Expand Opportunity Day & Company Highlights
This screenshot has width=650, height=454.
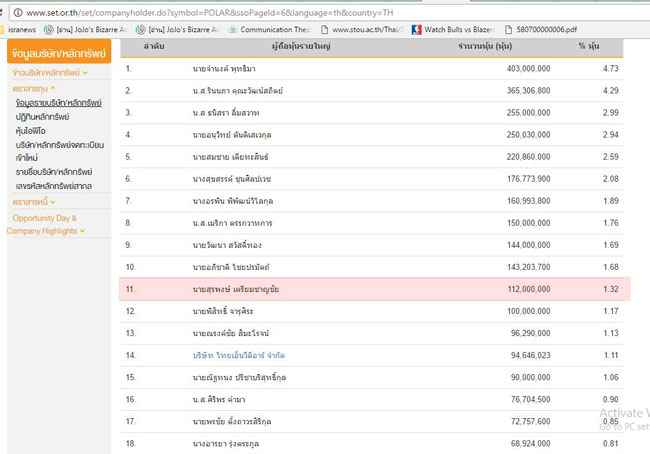tap(45, 224)
